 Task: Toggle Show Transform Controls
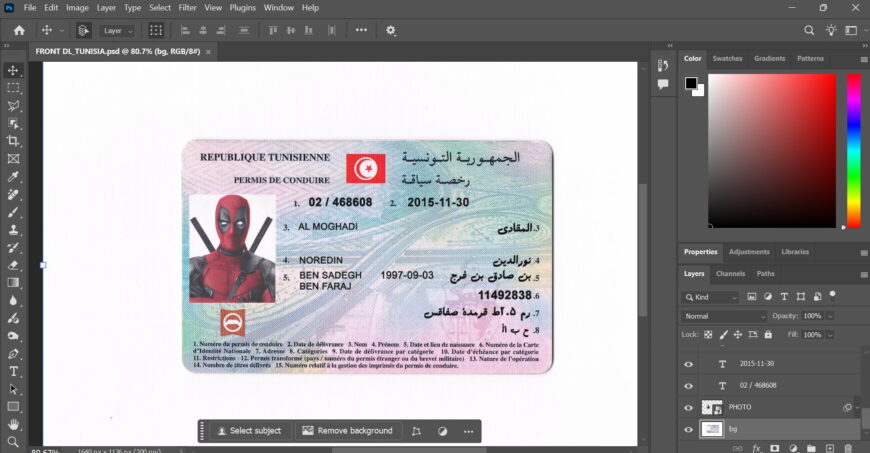(156, 31)
